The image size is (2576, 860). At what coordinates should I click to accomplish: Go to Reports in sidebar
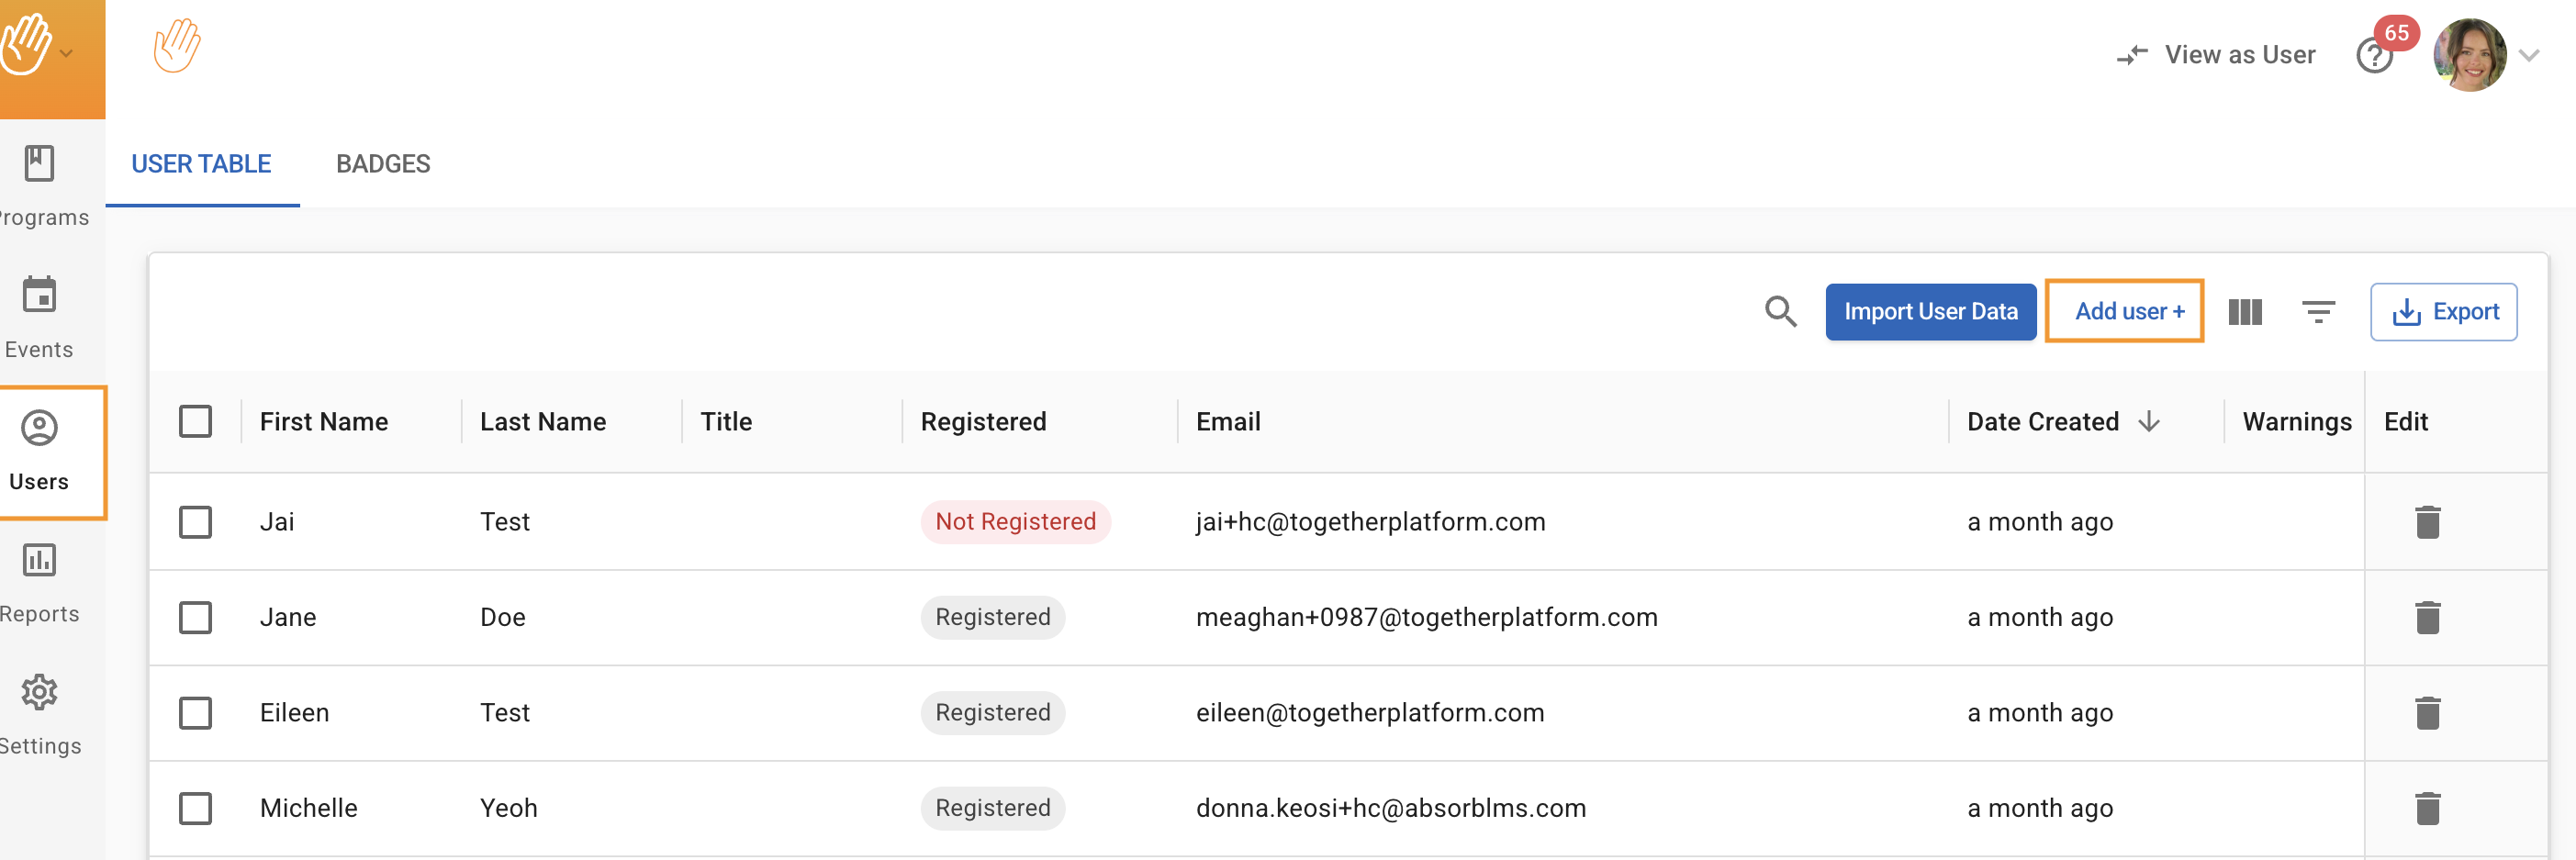click(40, 582)
